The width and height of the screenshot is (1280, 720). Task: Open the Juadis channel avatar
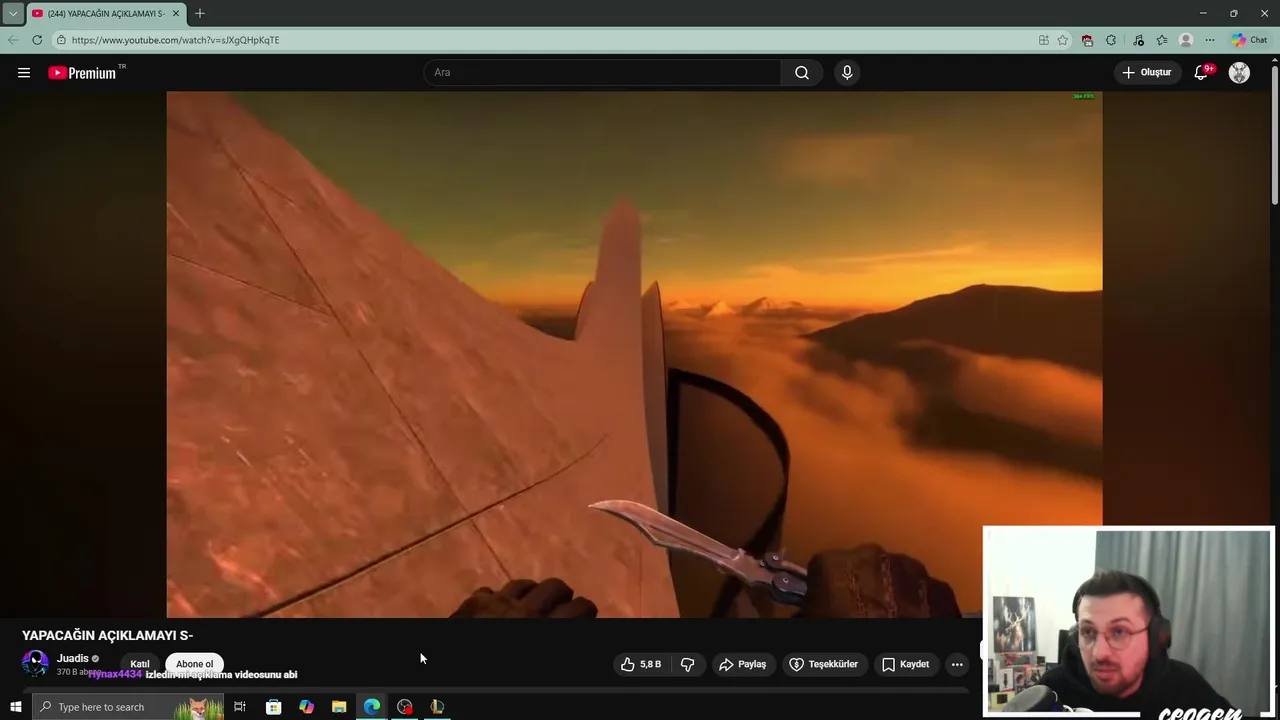[x=35, y=663]
